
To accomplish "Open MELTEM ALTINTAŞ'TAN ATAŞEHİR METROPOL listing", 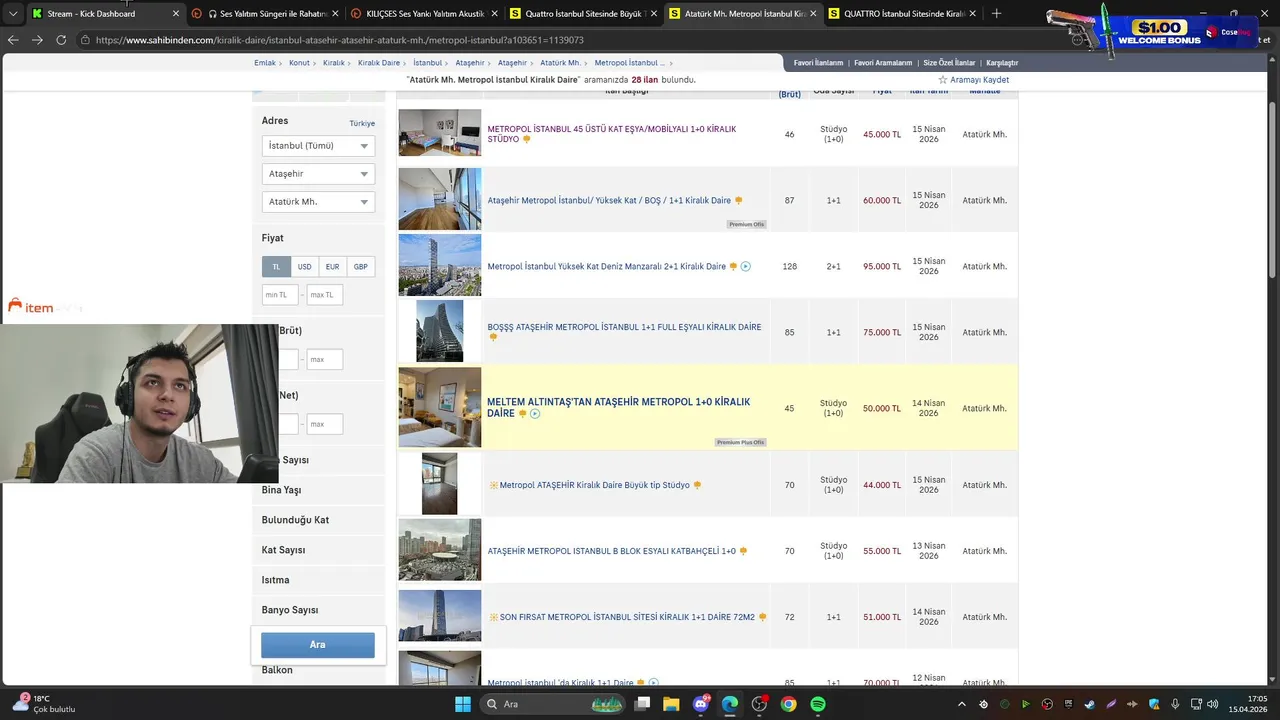I will [x=618, y=407].
